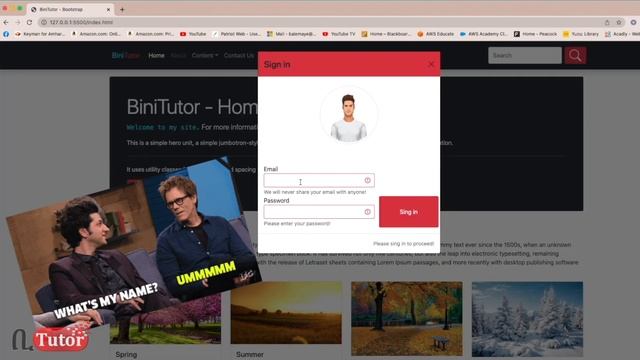640x360 pixels.
Task: Open the Mail bookmark
Action: tap(291, 34)
